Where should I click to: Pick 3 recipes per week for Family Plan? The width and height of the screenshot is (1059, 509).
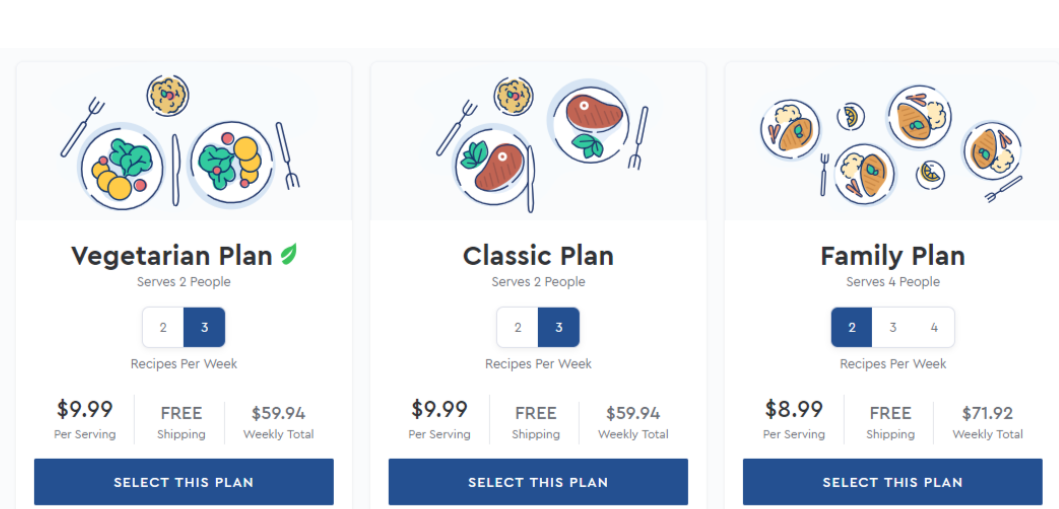(893, 327)
